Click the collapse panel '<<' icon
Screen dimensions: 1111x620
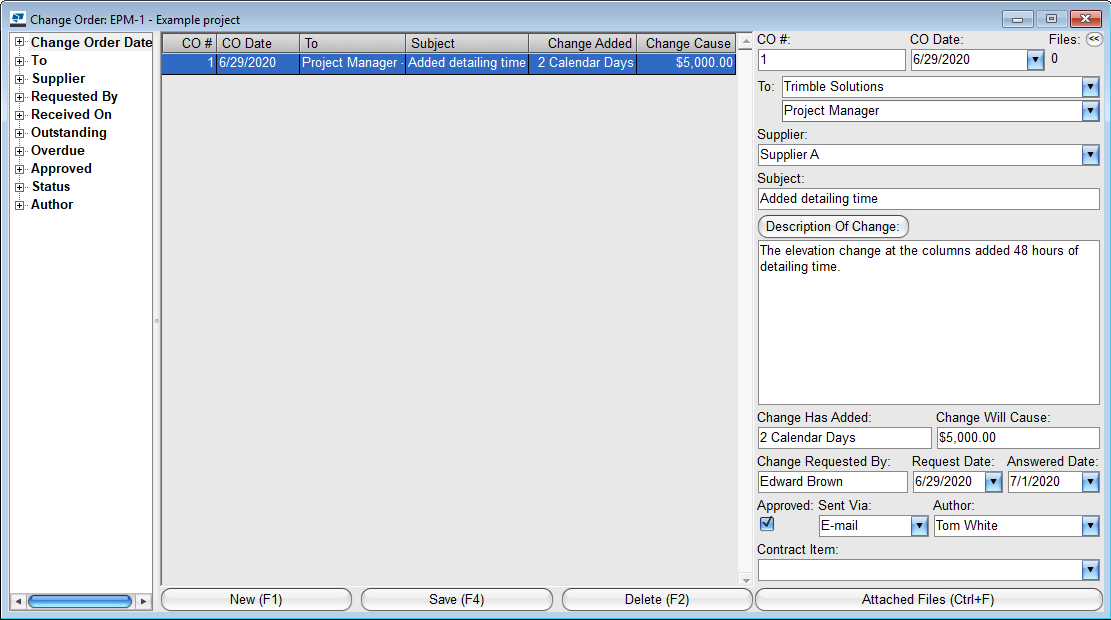click(x=1094, y=39)
